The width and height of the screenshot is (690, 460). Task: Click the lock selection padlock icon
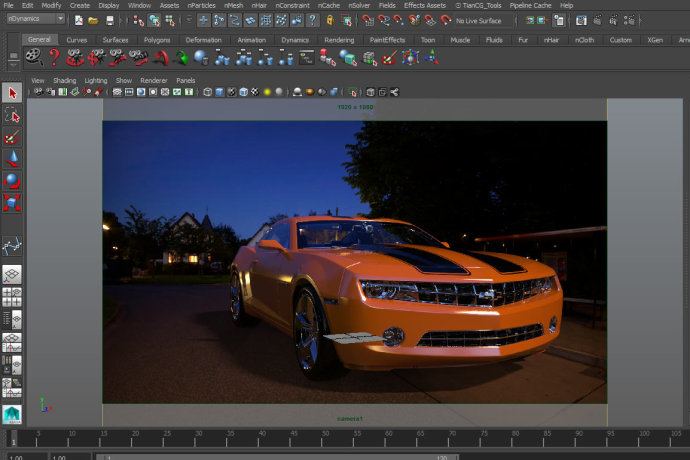pos(330,20)
